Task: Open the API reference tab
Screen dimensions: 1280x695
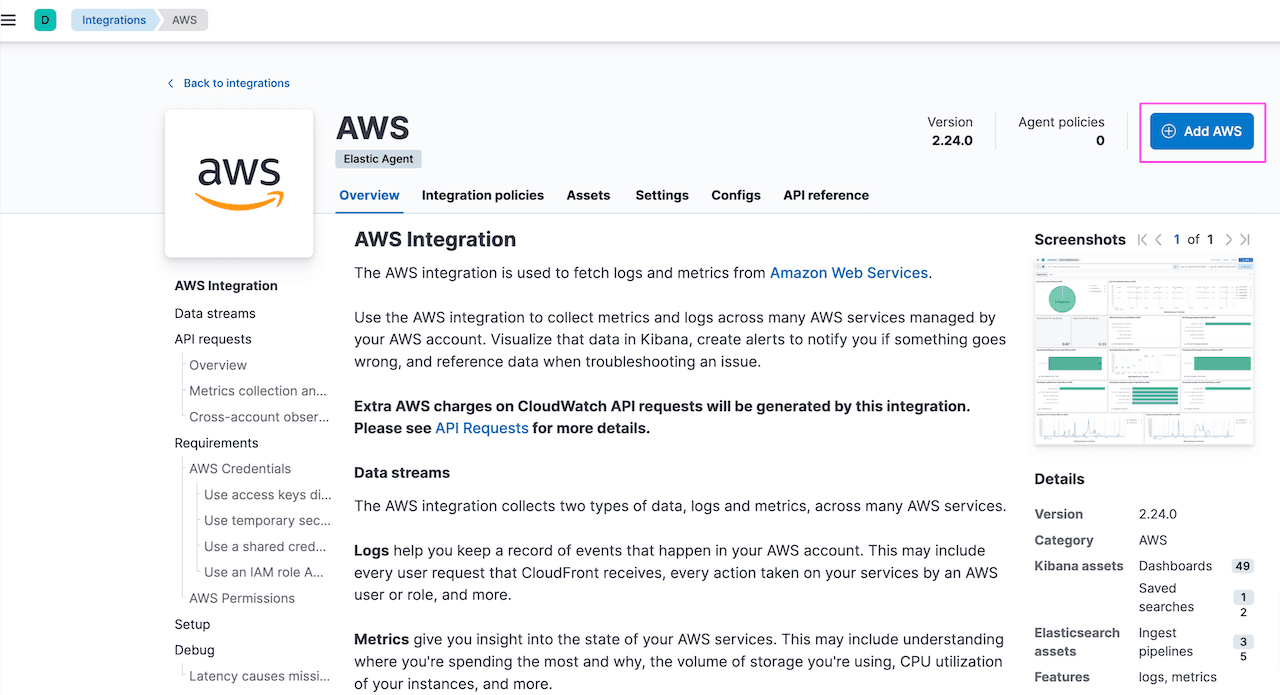Action: pyautogui.click(x=826, y=195)
